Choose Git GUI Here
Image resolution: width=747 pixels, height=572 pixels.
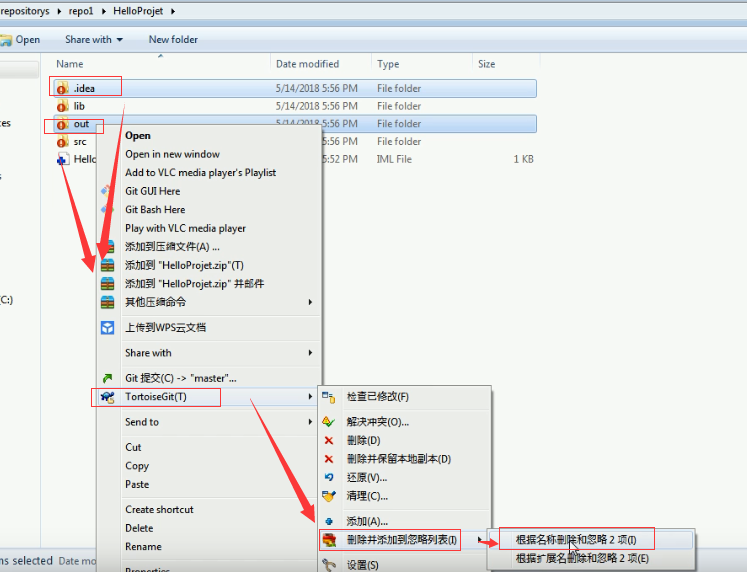tap(152, 191)
